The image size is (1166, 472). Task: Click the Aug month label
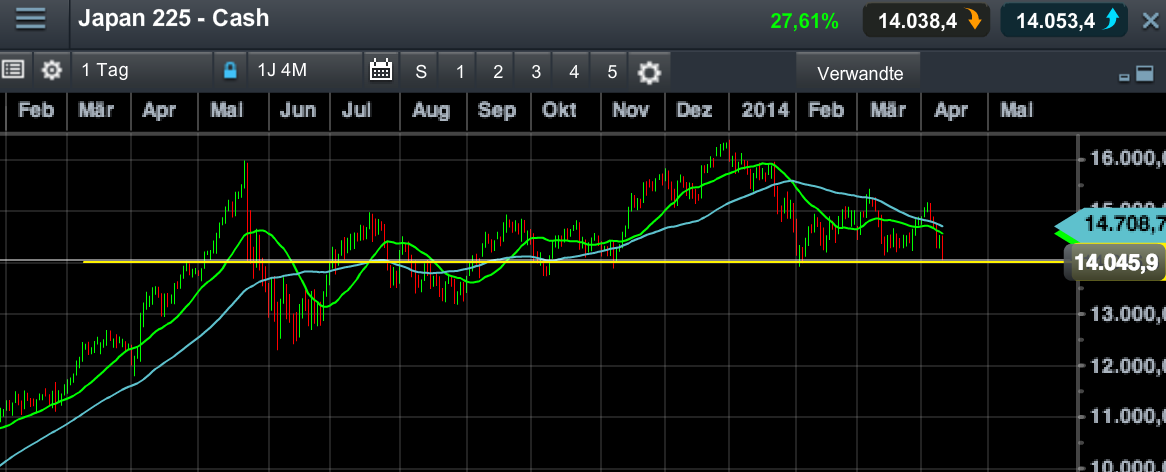[431, 111]
